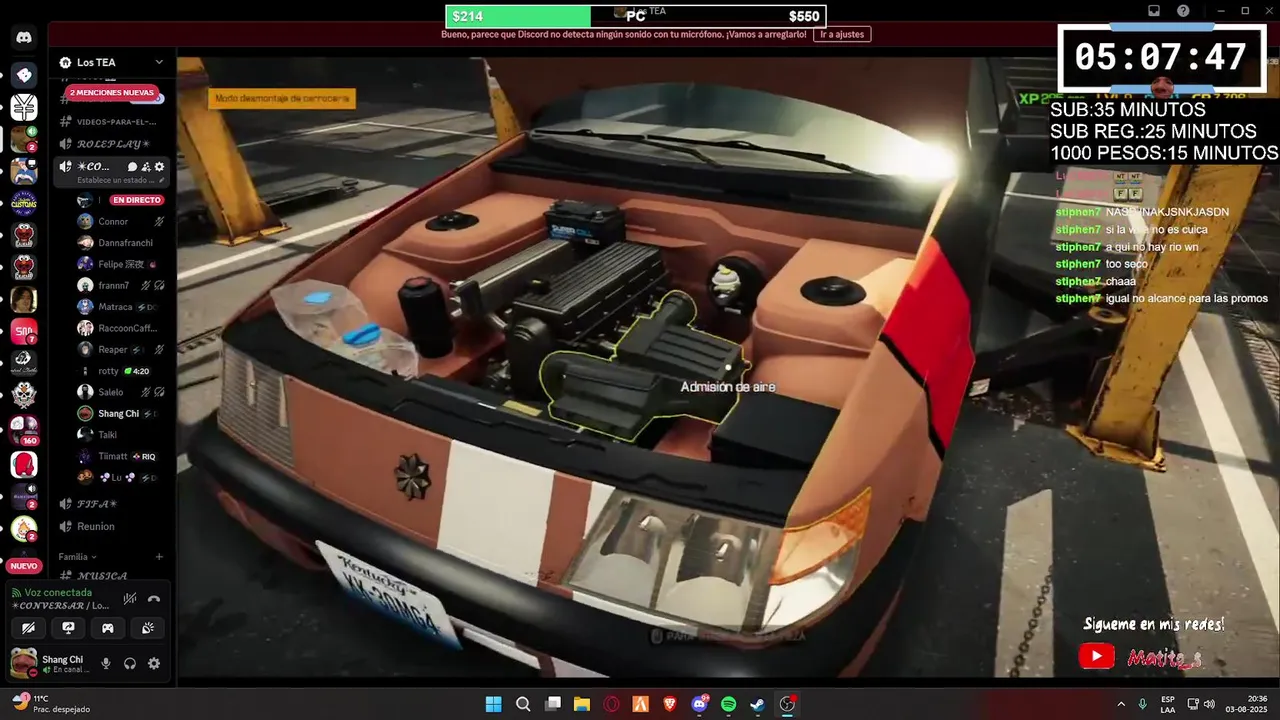This screenshot has width=1280, height=720.
Task: Select user Lu in voice list
Action: point(120,477)
